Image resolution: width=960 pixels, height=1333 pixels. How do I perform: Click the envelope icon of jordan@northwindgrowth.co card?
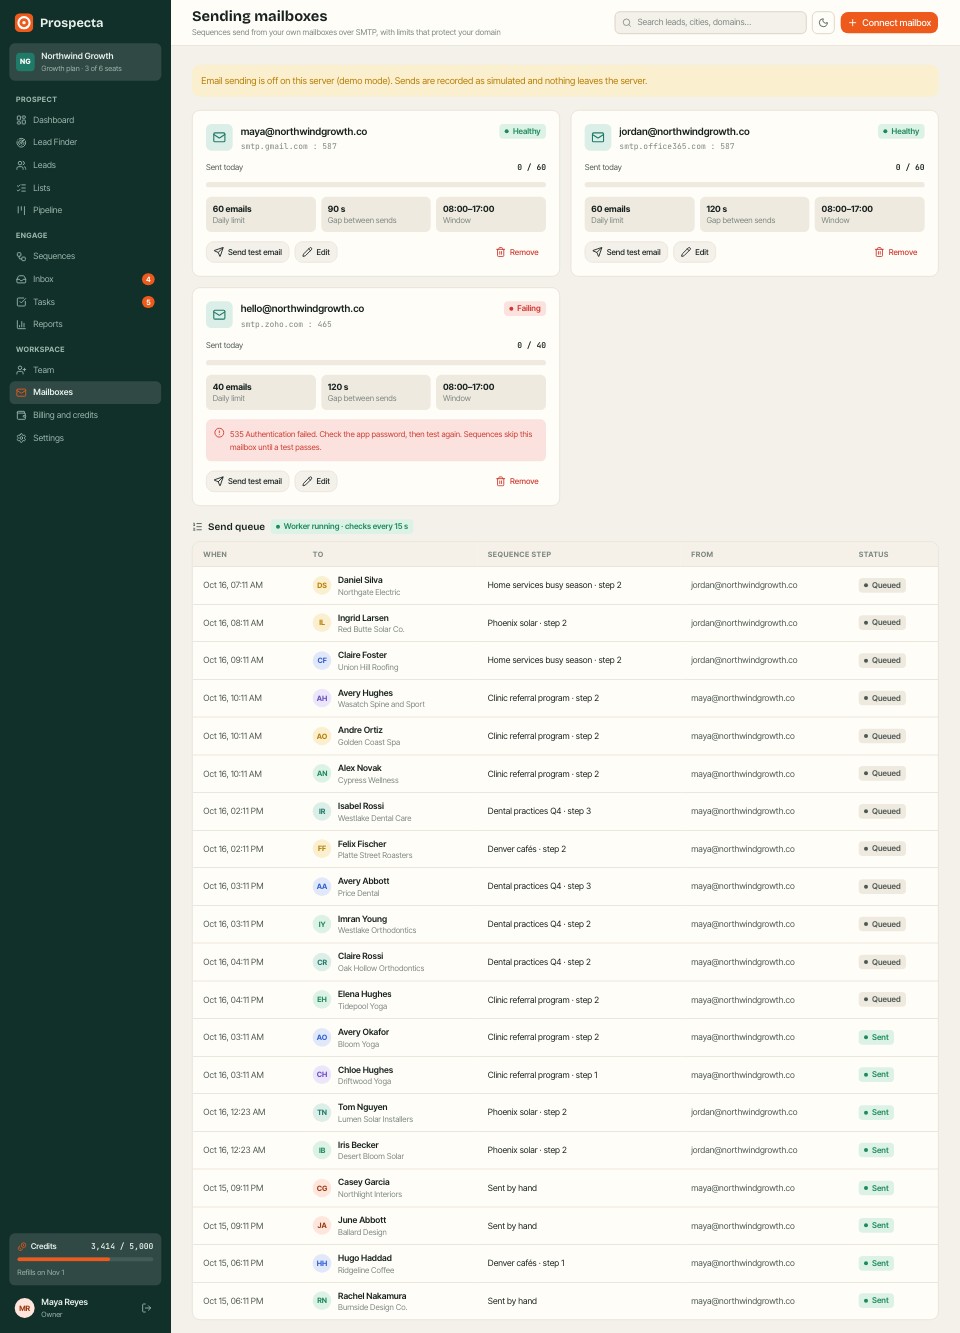(598, 137)
